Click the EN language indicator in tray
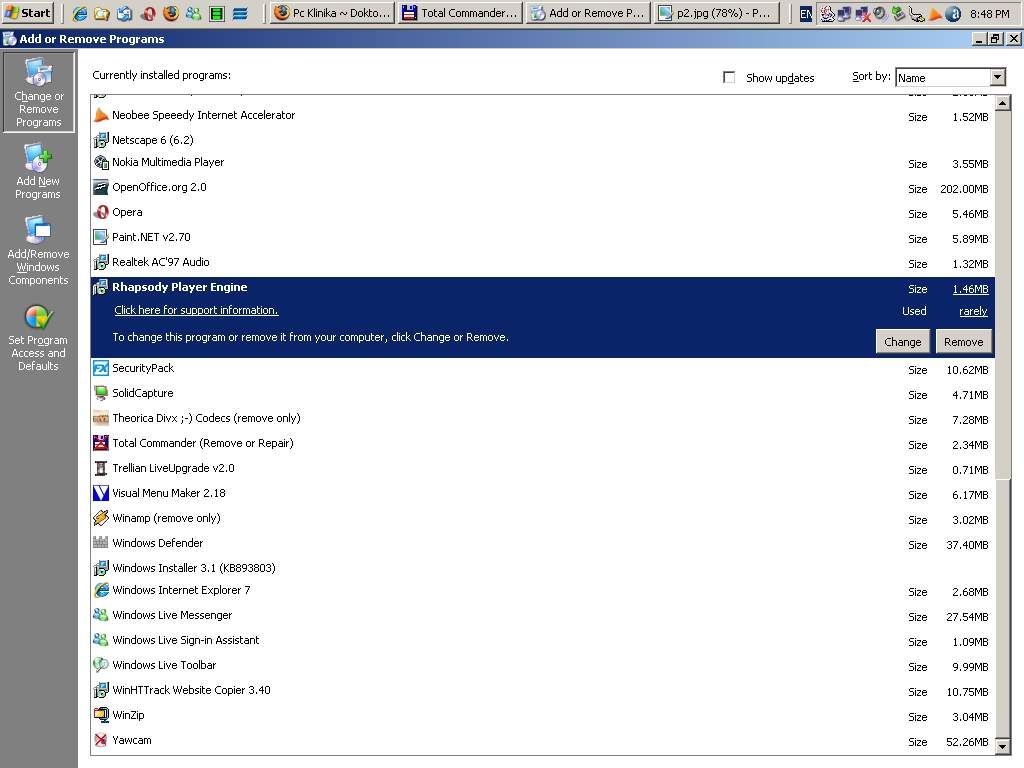This screenshot has width=1024, height=768. click(806, 13)
